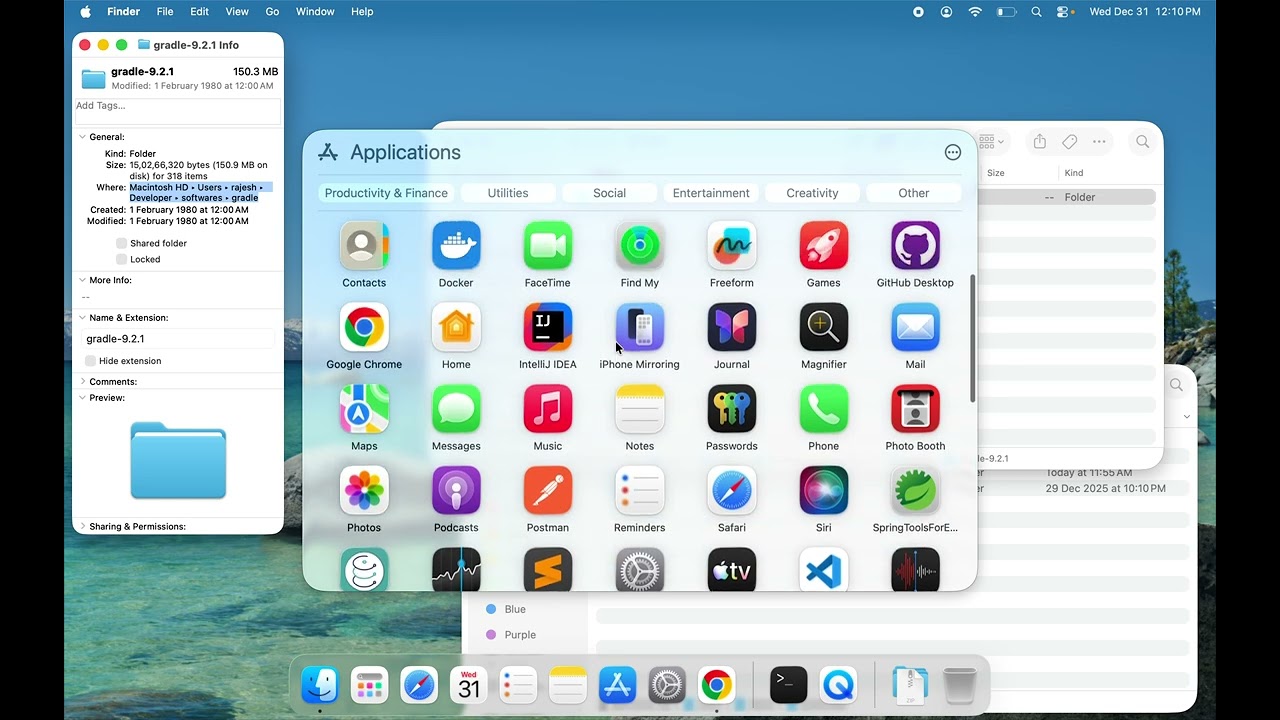
Task: Enable the Locked checkbox
Action: click(121, 259)
